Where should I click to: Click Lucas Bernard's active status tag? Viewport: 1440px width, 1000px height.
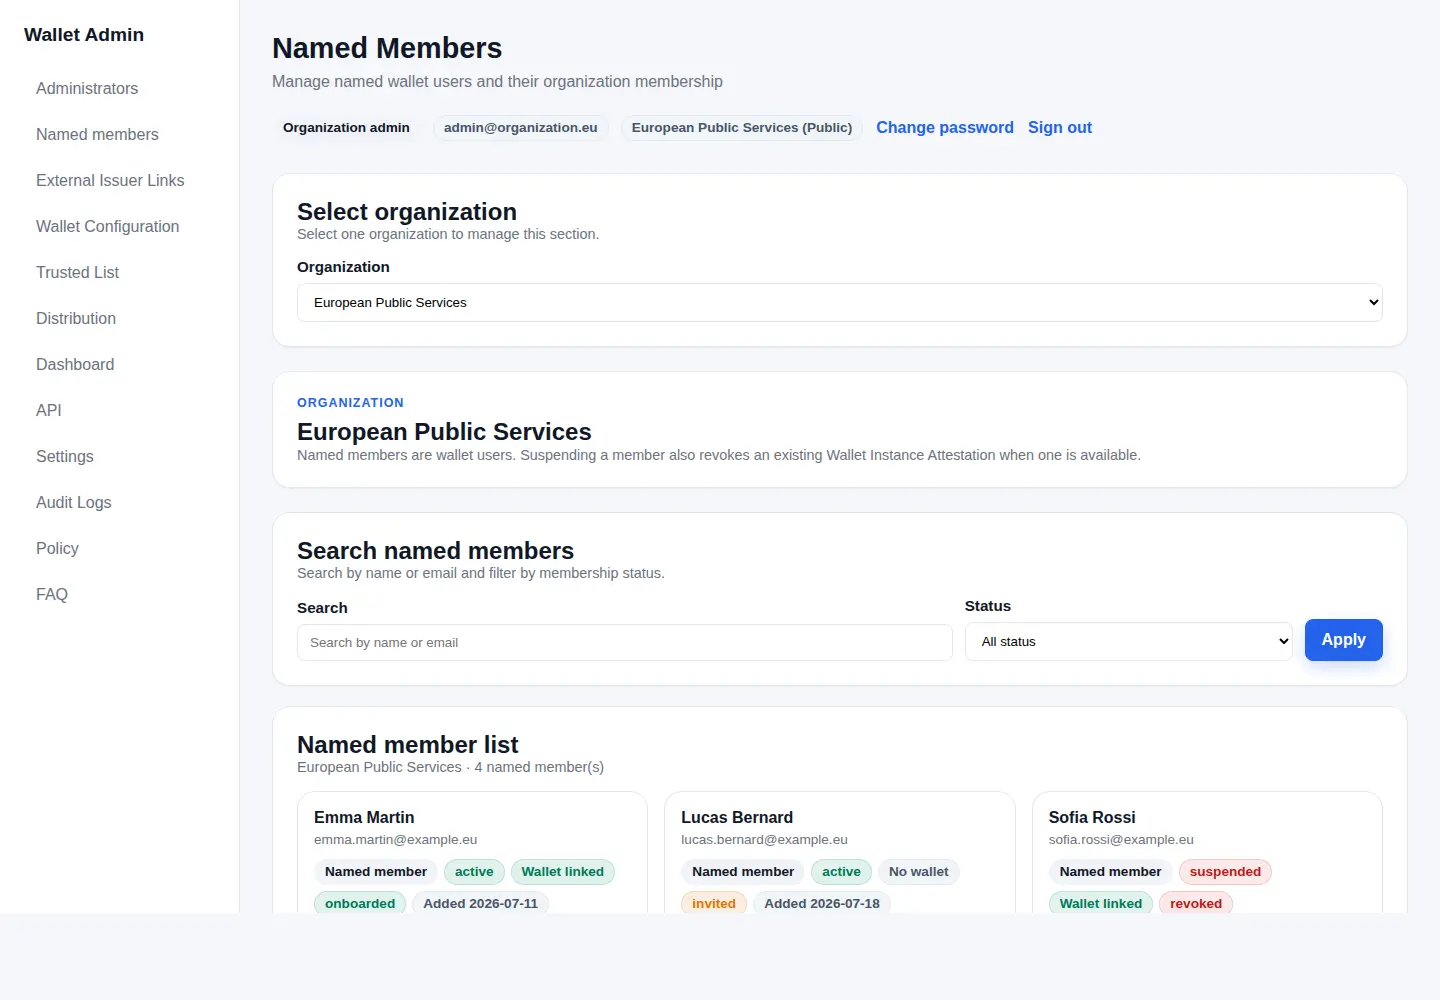(842, 872)
